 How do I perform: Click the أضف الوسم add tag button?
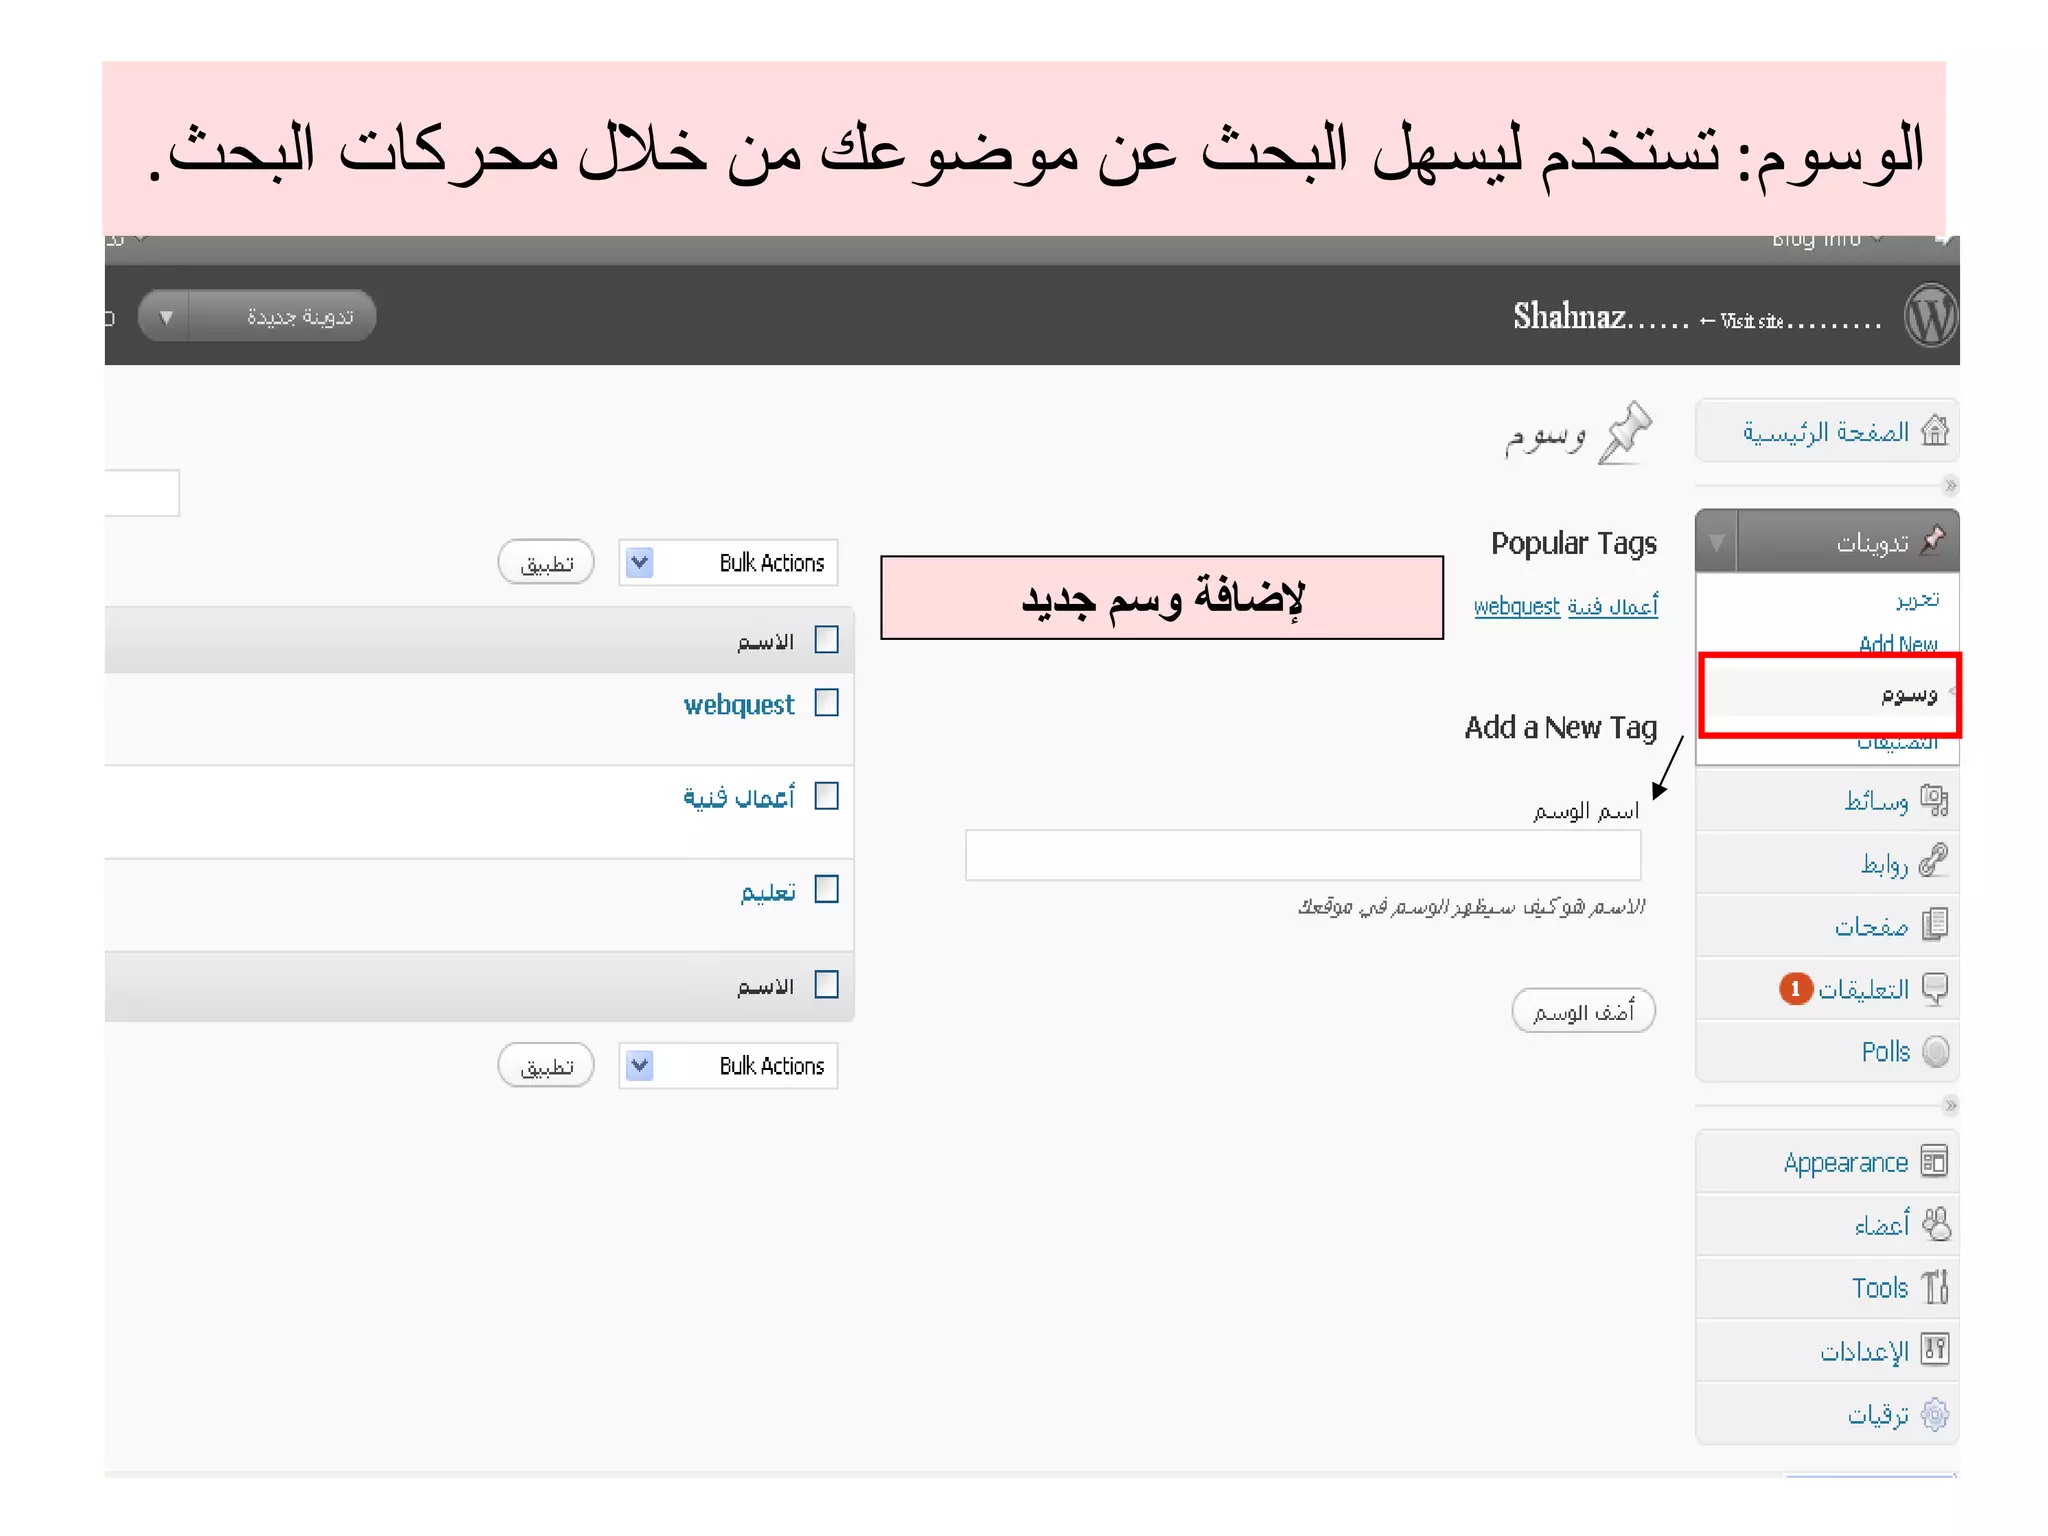point(1583,1011)
